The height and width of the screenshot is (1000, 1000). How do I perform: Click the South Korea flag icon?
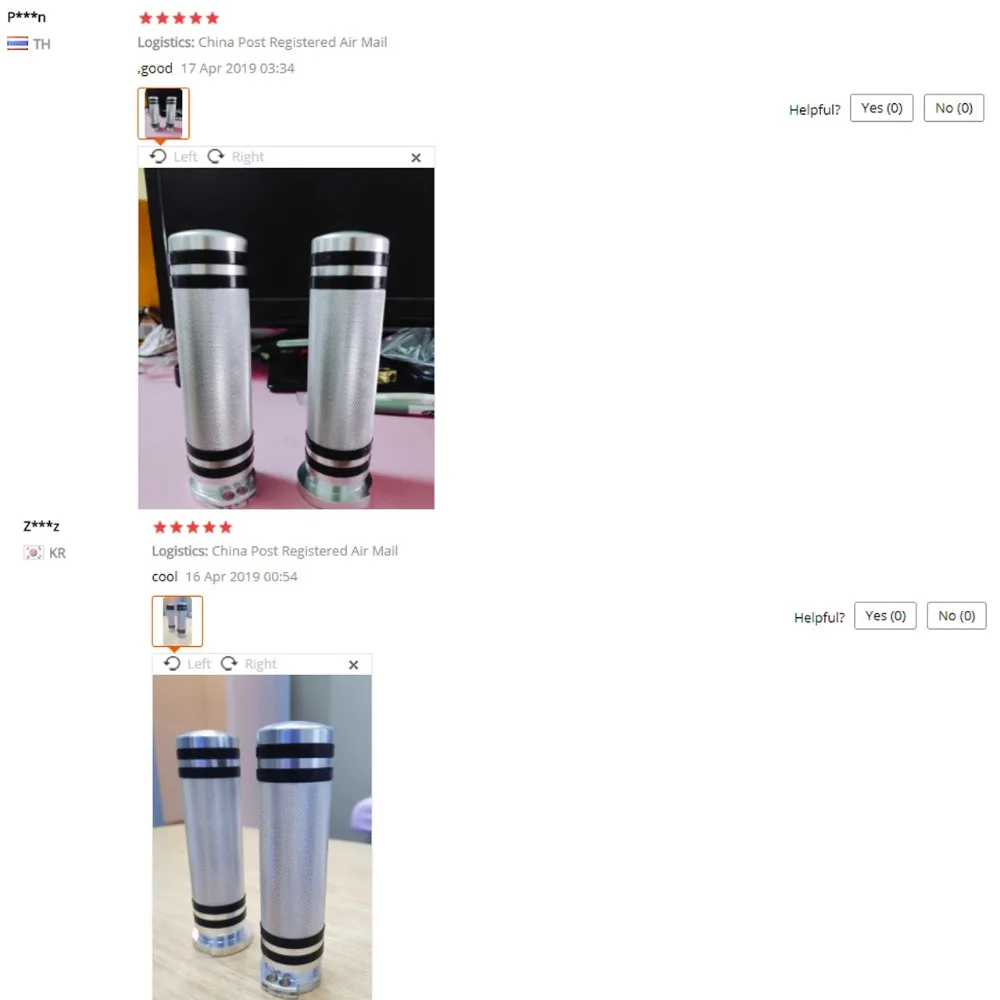pos(33,552)
